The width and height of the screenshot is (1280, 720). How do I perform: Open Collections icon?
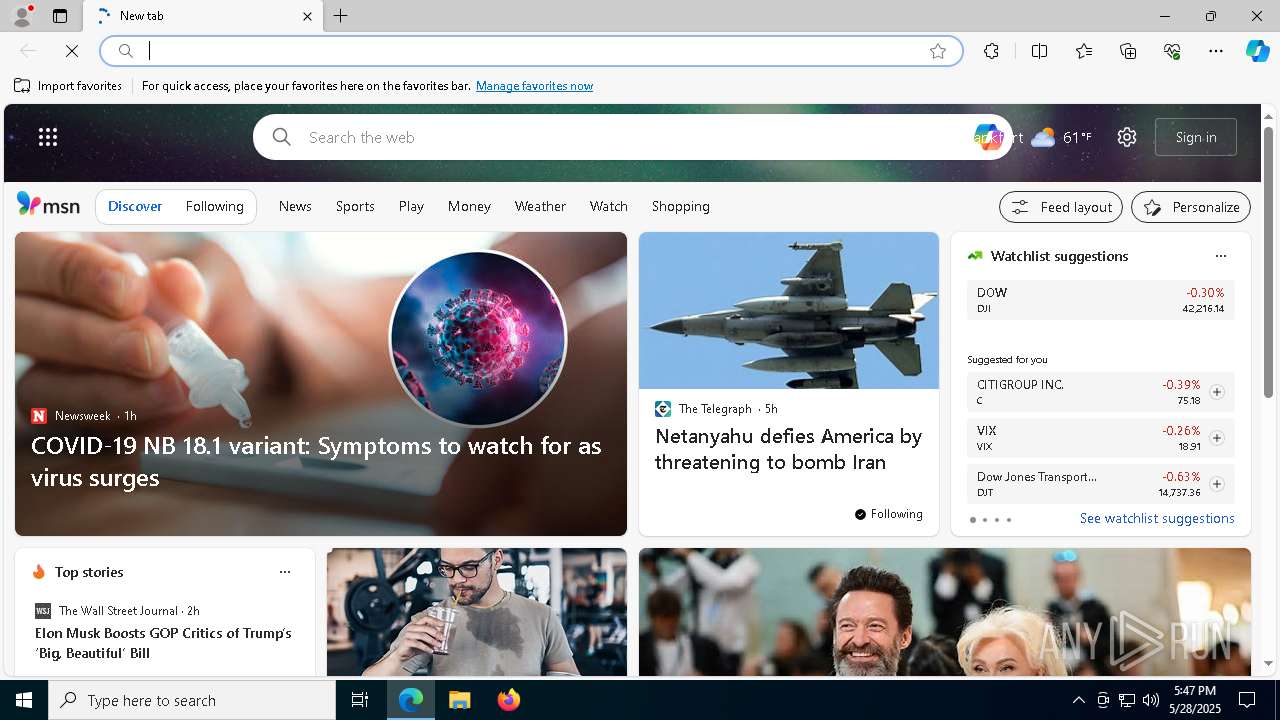tap(1128, 51)
